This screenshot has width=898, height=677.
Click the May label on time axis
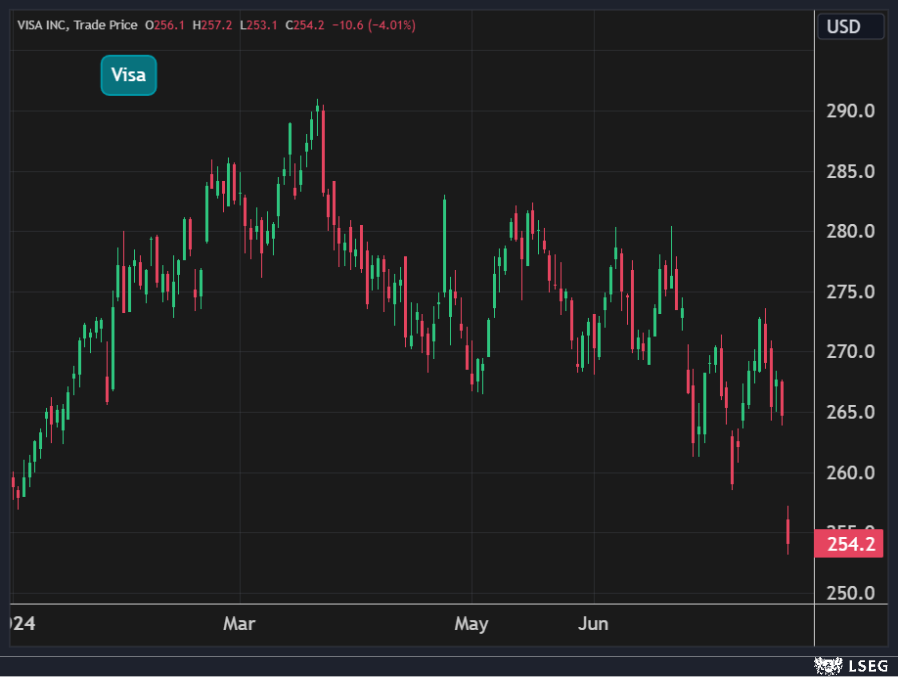[471, 624]
